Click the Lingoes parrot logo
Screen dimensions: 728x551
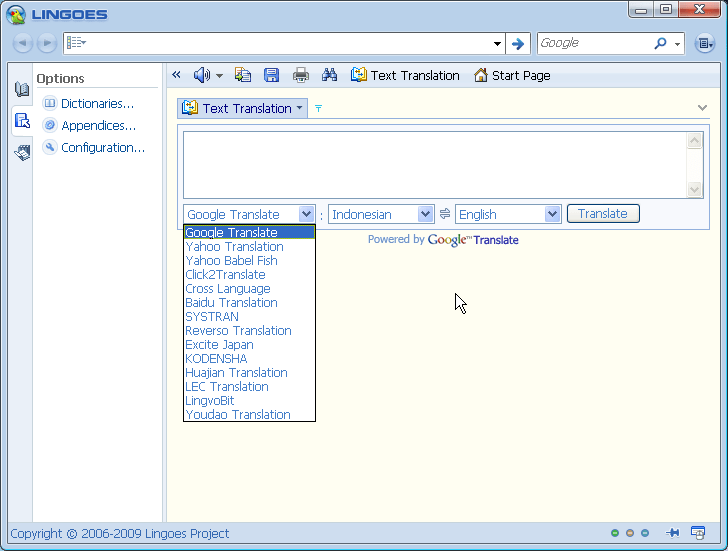[x=16, y=14]
